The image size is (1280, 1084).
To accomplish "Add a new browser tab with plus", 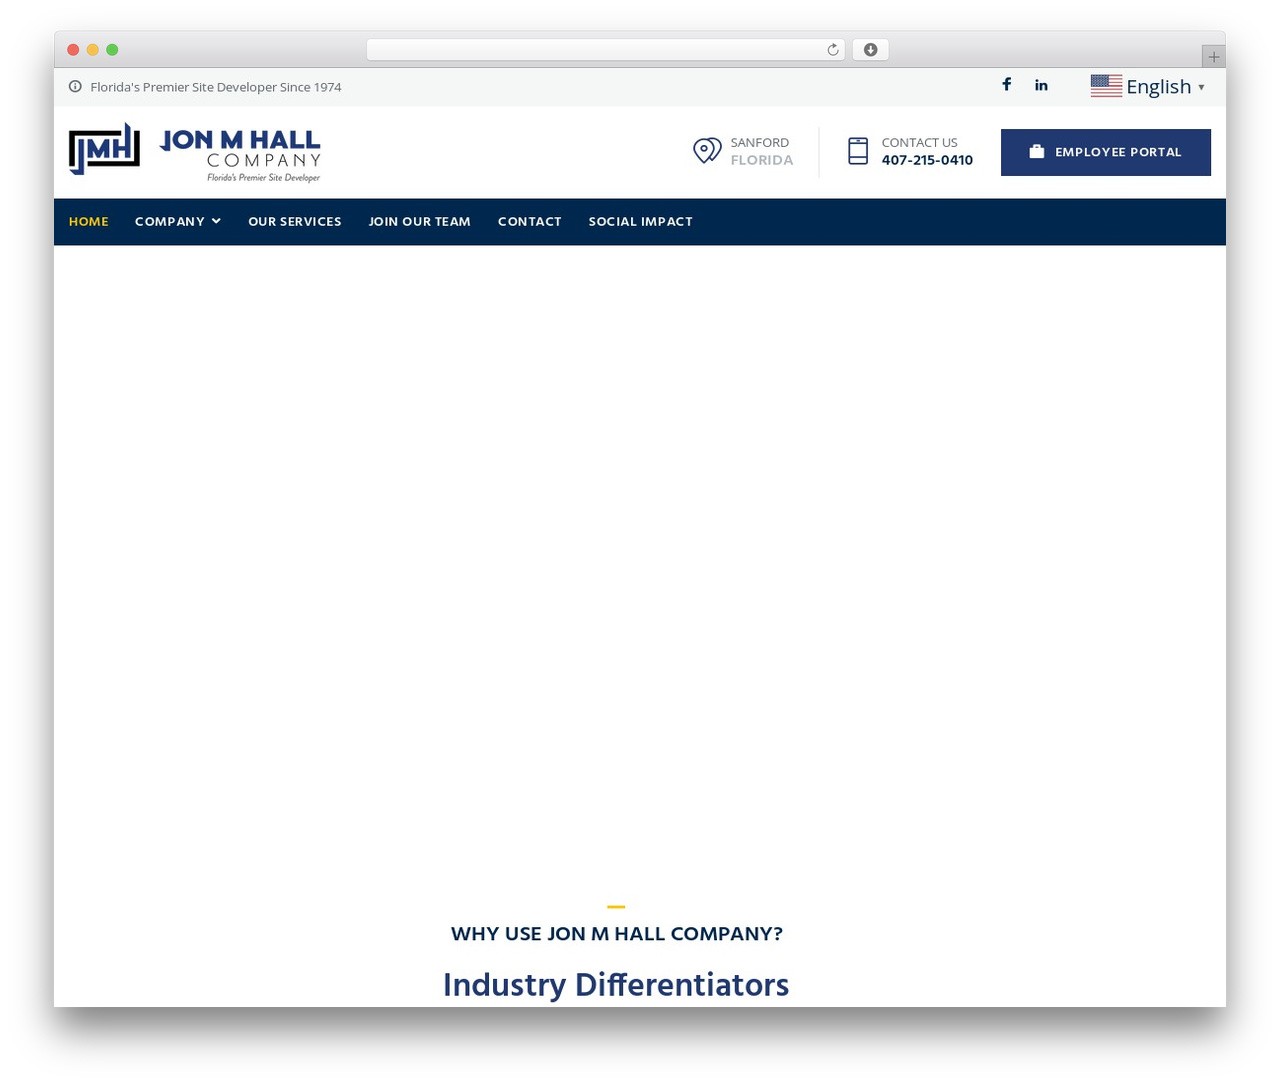I will pos(1214,57).
